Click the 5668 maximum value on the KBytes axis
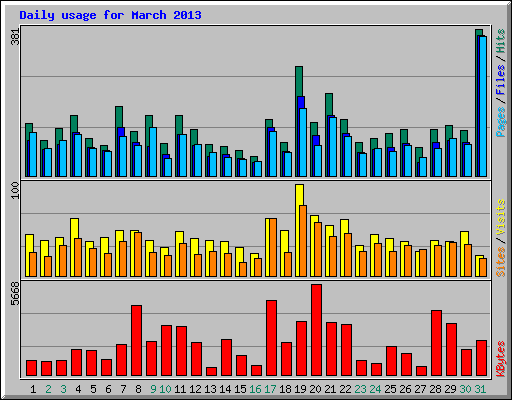Screen dimensions: 512x400 pos(15,293)
